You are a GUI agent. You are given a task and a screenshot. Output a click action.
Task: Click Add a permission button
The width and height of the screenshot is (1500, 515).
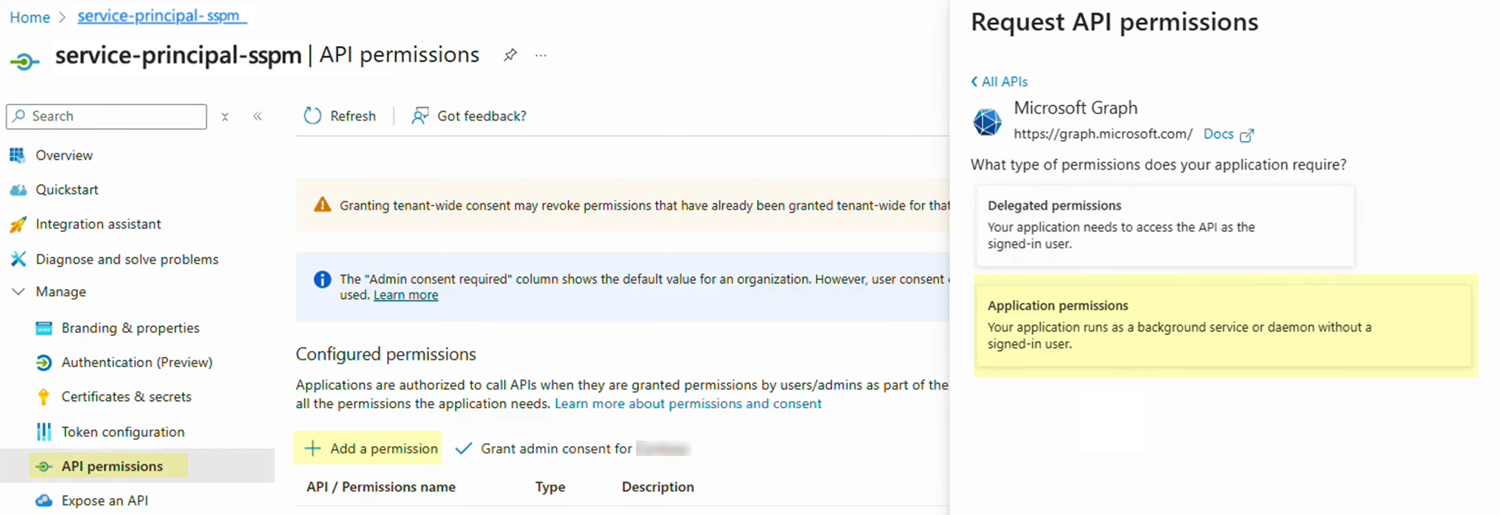[x=371, y=449]
